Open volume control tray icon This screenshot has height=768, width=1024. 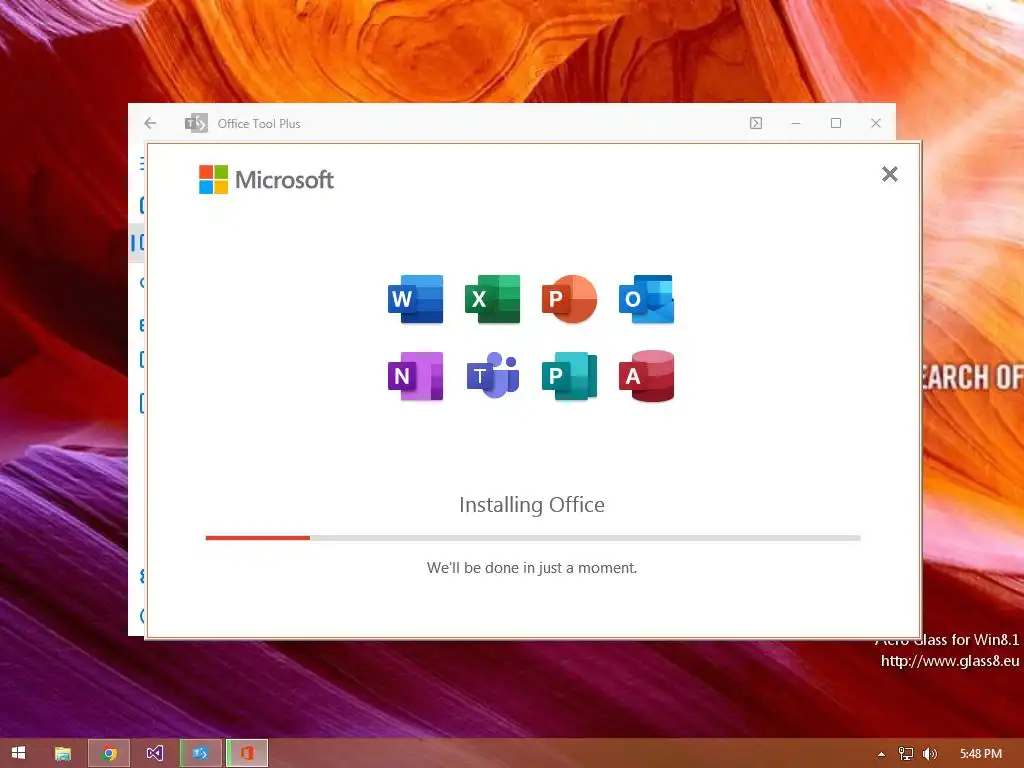pyautogui.click(x=929, y=754)
